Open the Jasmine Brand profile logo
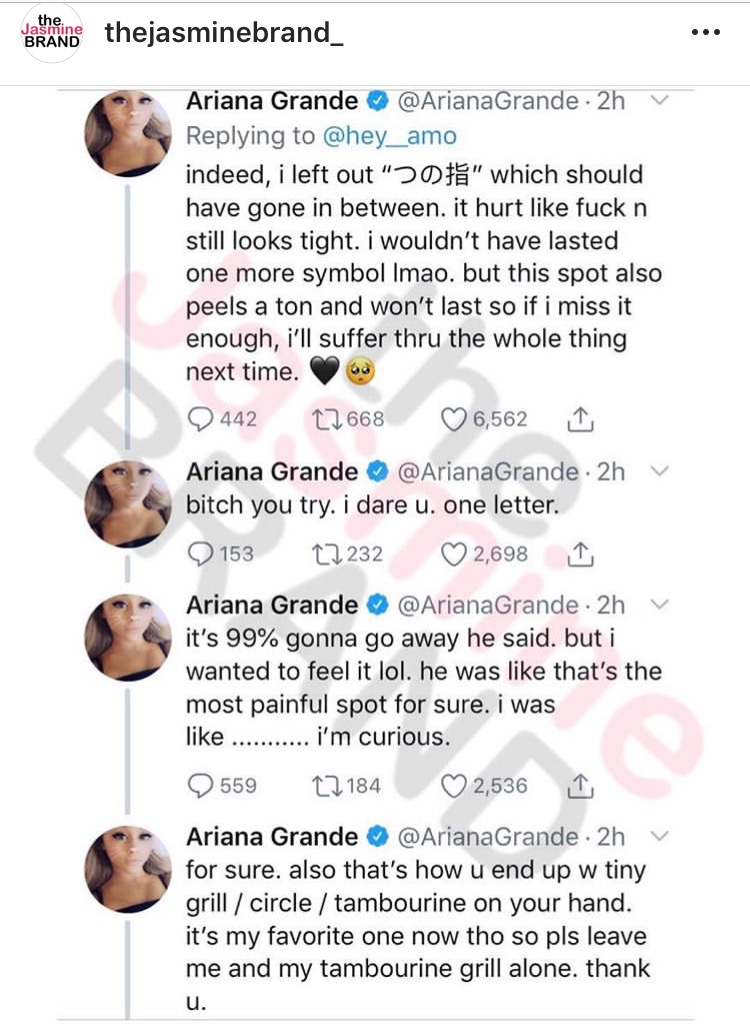This screenshot has height=1029, width=750. tap(51, 32)
